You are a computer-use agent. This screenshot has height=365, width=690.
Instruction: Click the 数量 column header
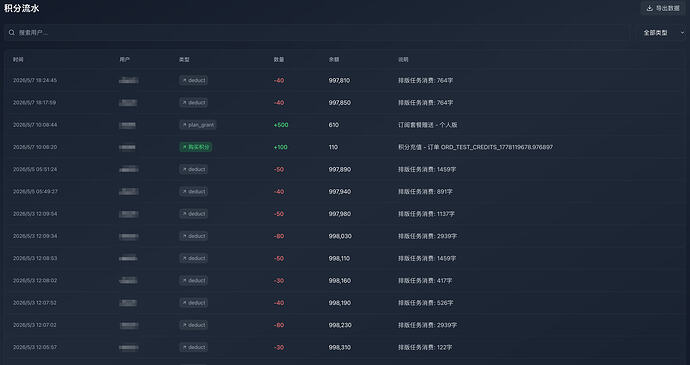pos(279,59)
